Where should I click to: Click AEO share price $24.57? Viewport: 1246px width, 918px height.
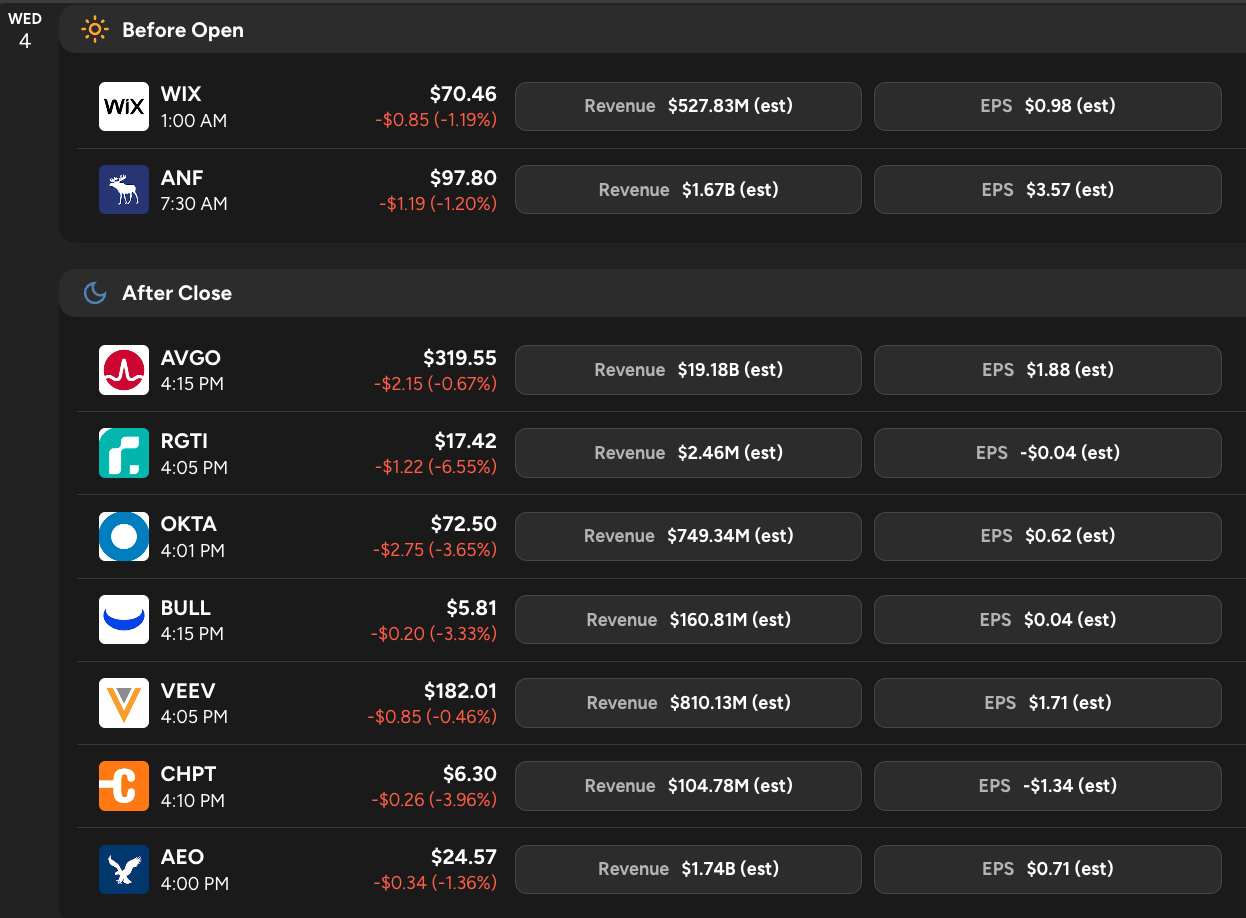464,857
